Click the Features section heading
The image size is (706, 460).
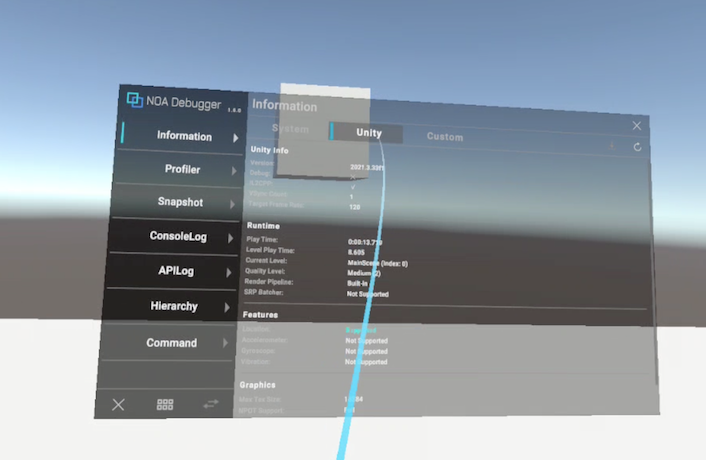(260, 315)
